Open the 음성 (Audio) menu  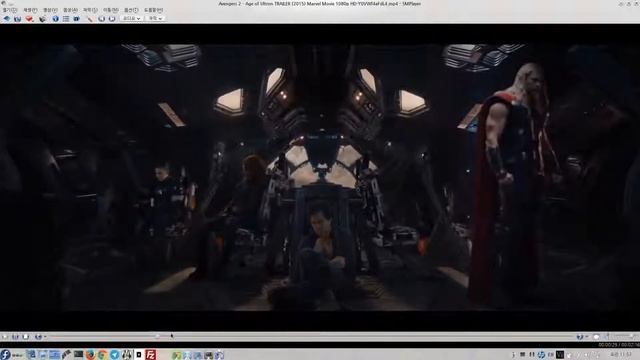(x=70, y=10)
